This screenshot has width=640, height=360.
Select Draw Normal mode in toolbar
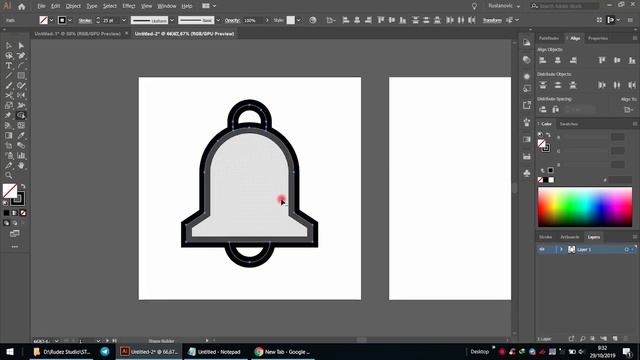6,223
